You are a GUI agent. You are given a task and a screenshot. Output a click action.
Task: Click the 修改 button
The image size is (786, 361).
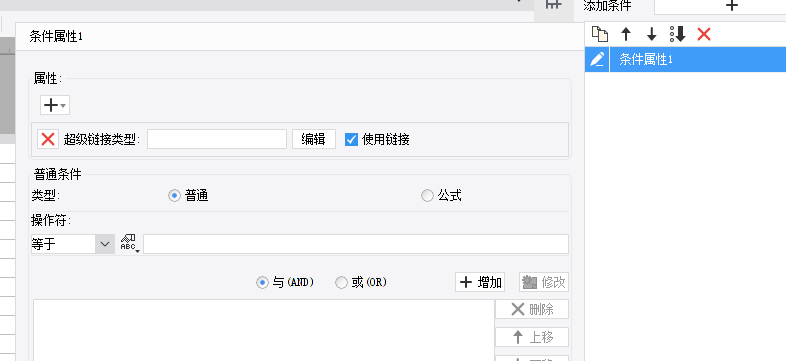coord(544,282)
